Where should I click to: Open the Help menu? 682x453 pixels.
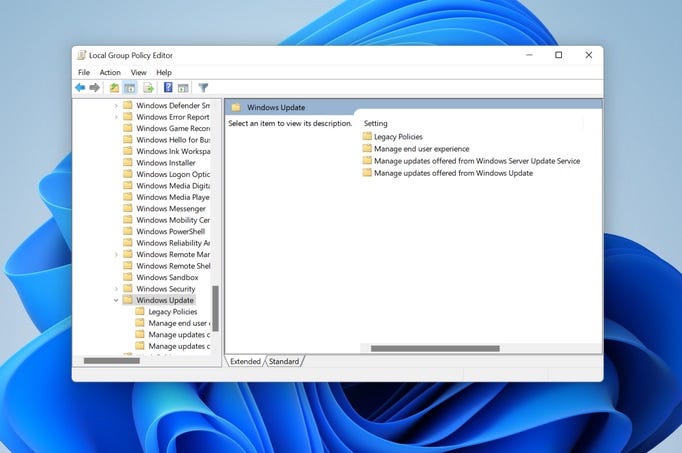pos(164,72)
